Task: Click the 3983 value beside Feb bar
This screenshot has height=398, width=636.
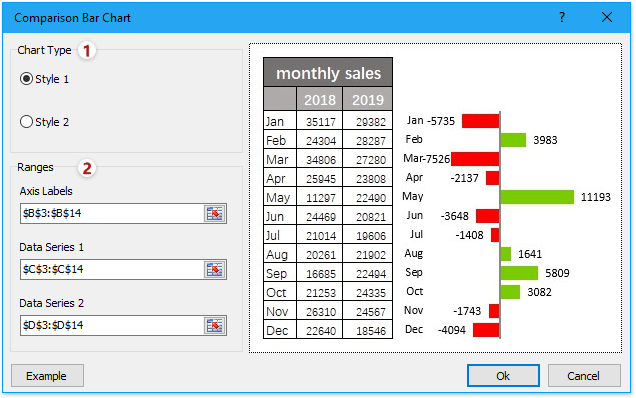Action: (x=545, y=140)
